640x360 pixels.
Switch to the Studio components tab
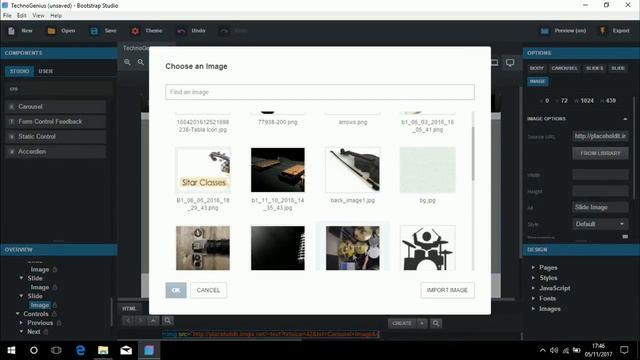(20, 71)
